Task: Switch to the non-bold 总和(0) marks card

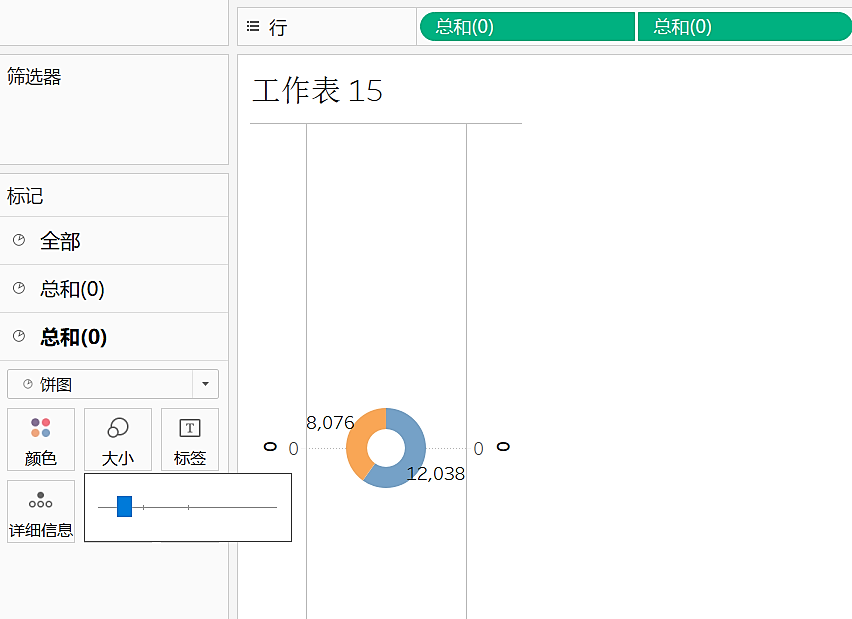Action: [114, 289]
